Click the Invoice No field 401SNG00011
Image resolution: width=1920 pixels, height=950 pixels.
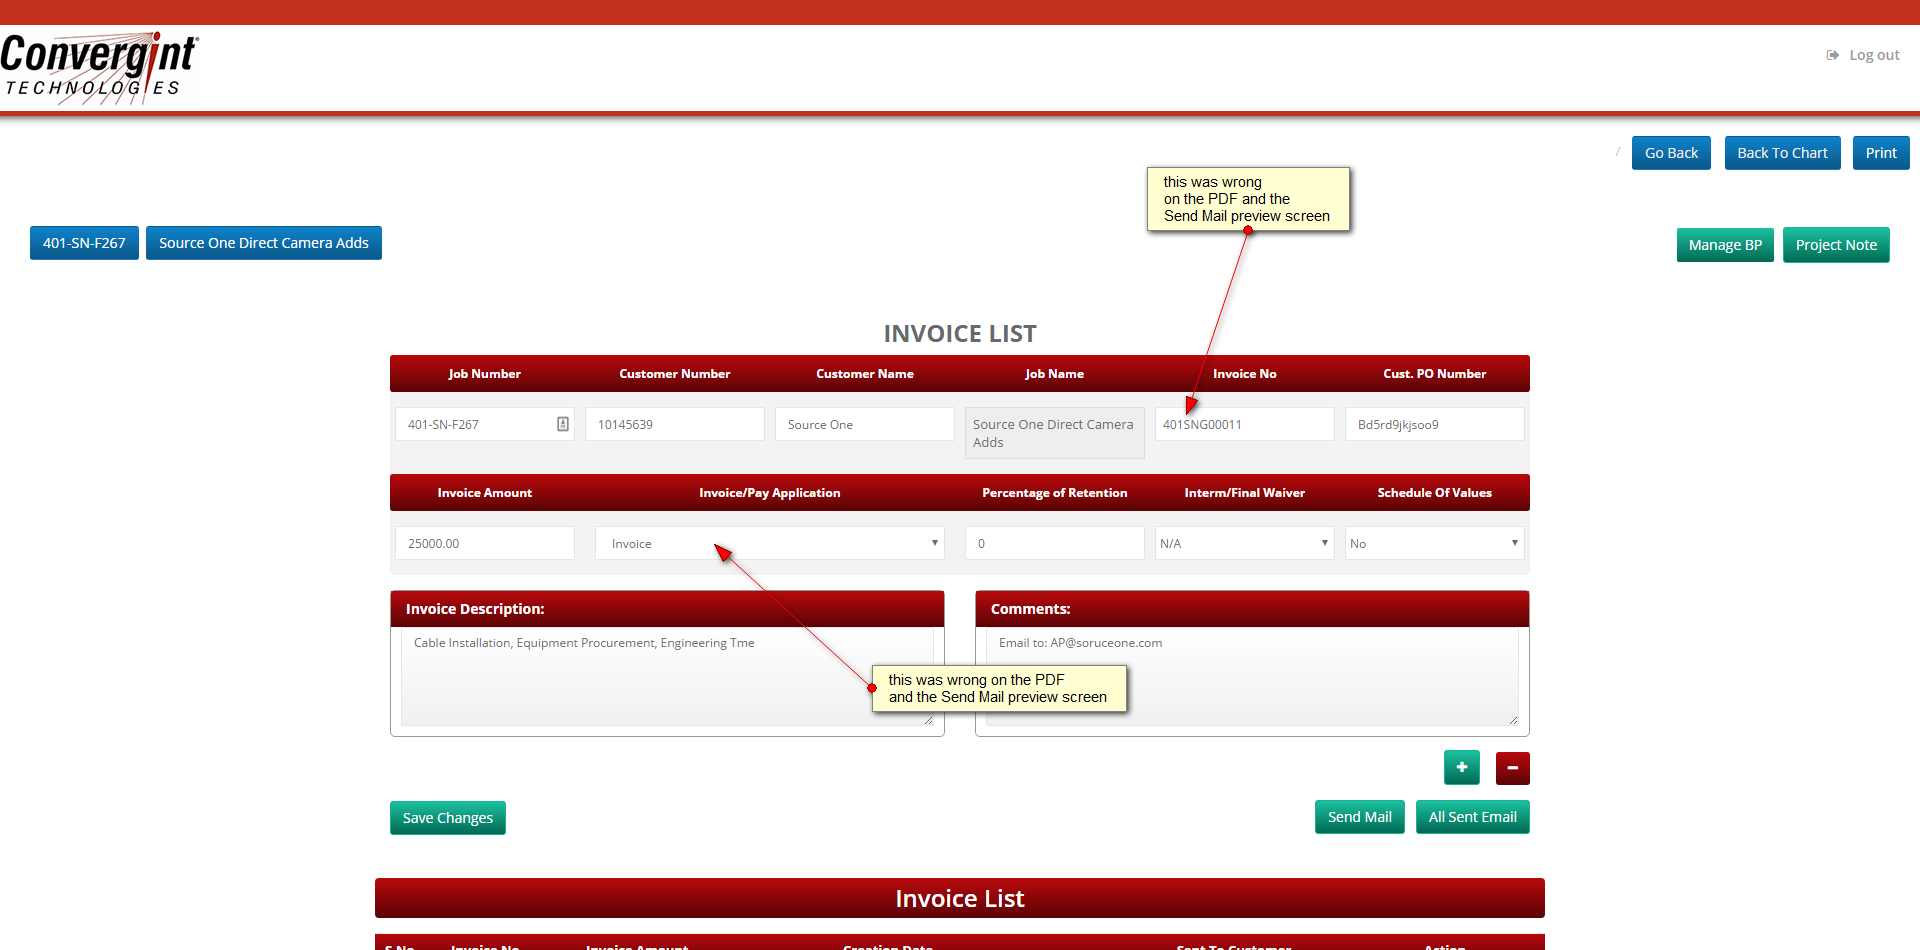click(1245, 424)
